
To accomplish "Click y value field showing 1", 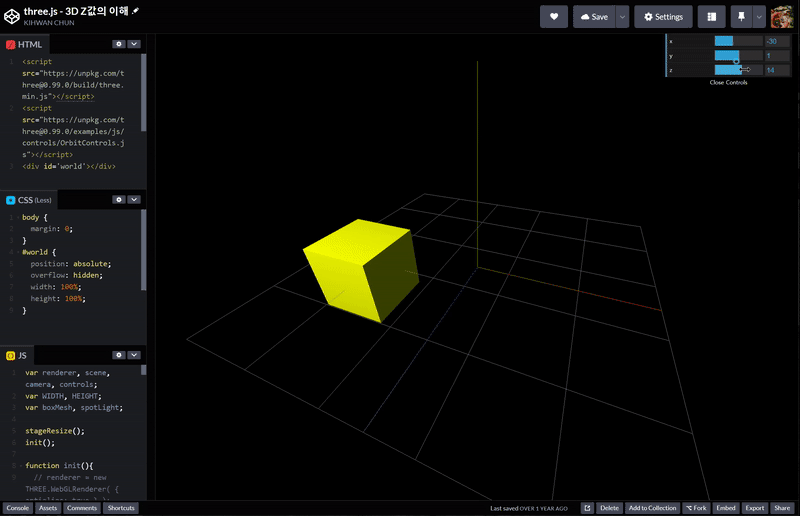I will 777,56.
